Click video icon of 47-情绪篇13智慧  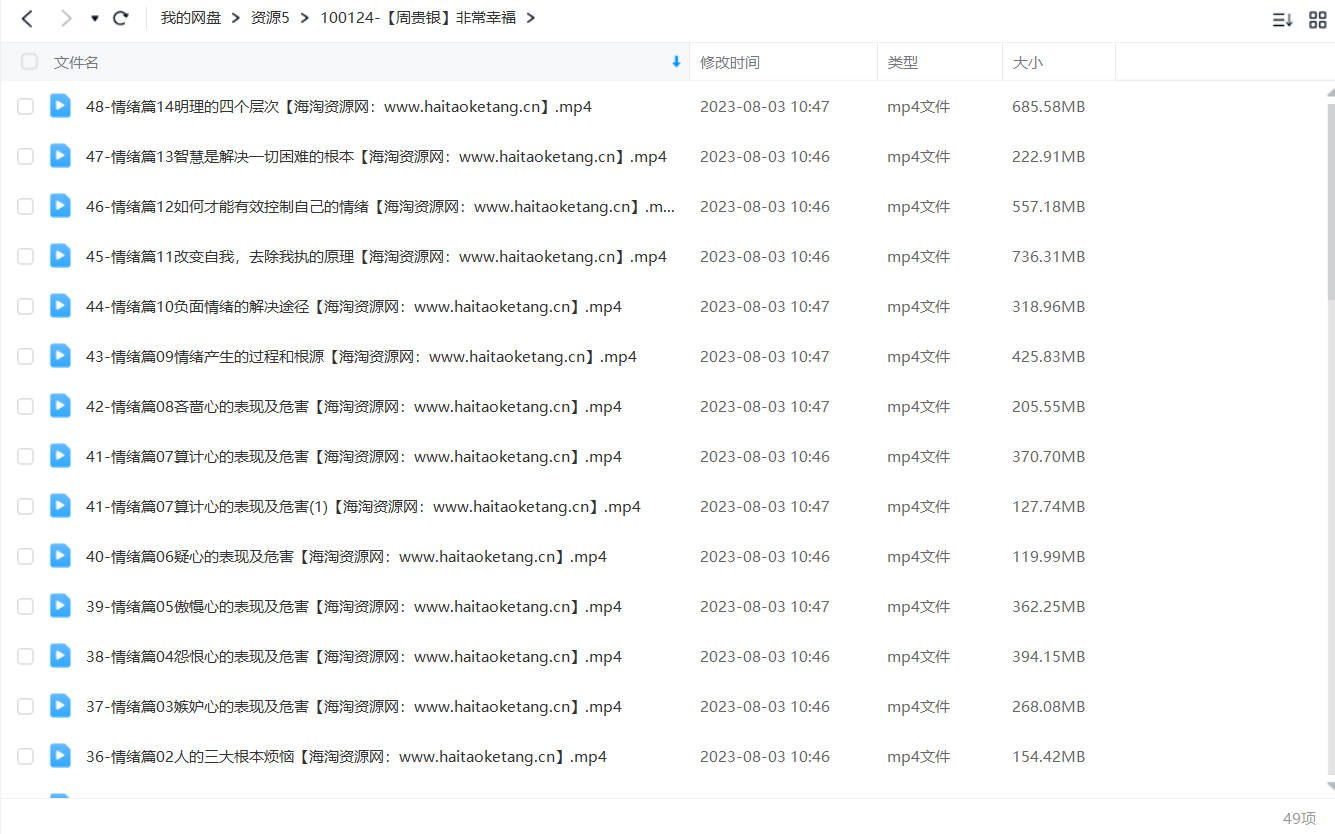click(x=61, y=155)
